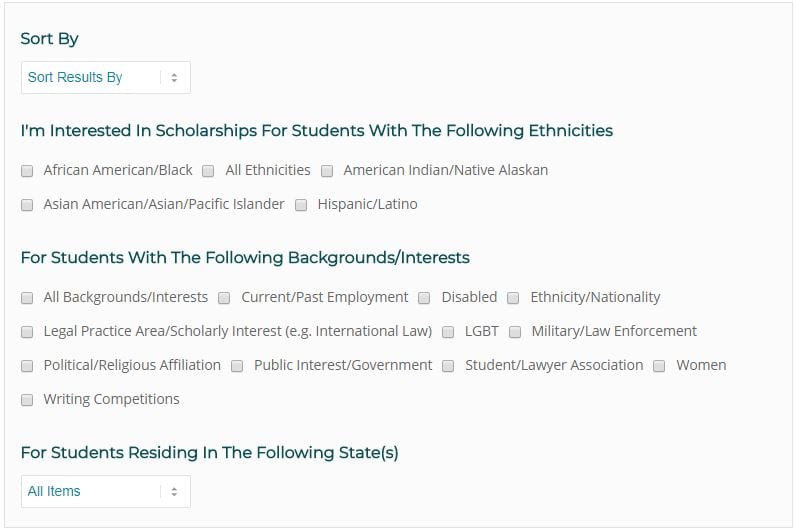This screenshot has width=796, height=532.
Task: Select American Indian/Native Alaskan checkbox
Action: (x=327, y=171)
